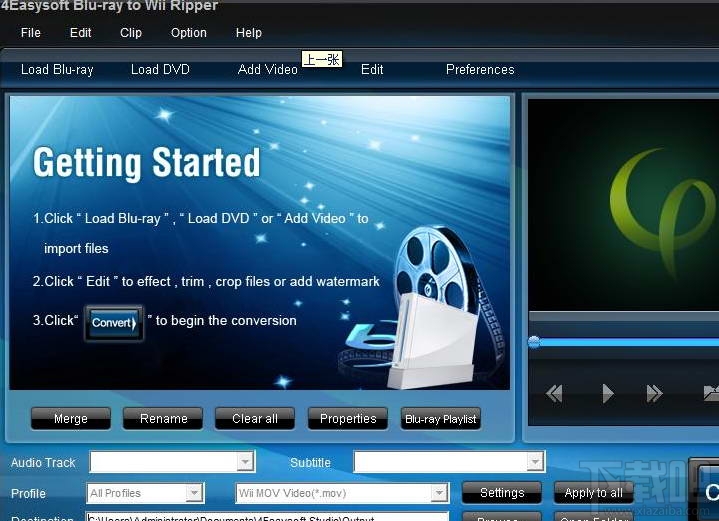Image resolution: width=719 pixels, height=521 pixels.
Task: Expand the Subtitle dropdown
Action: (x=535, y=462)
